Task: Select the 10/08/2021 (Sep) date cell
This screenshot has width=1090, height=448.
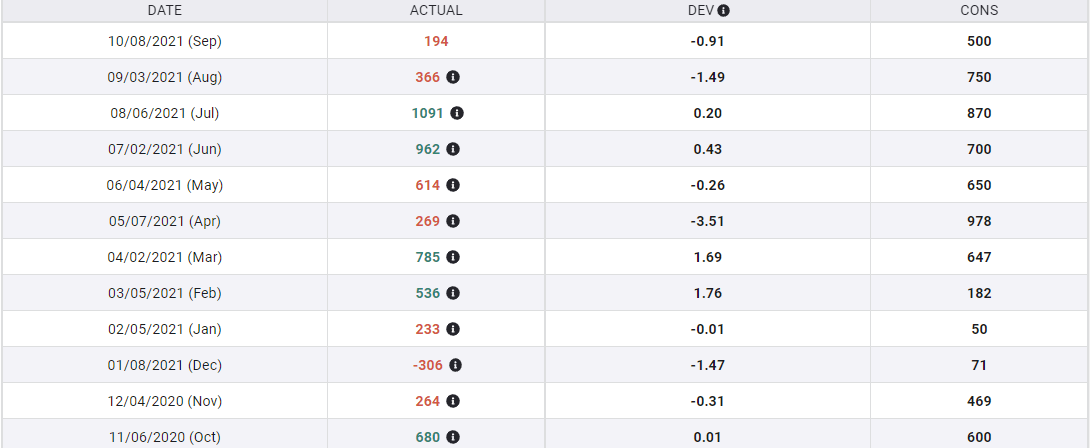Action: (164, 41)
